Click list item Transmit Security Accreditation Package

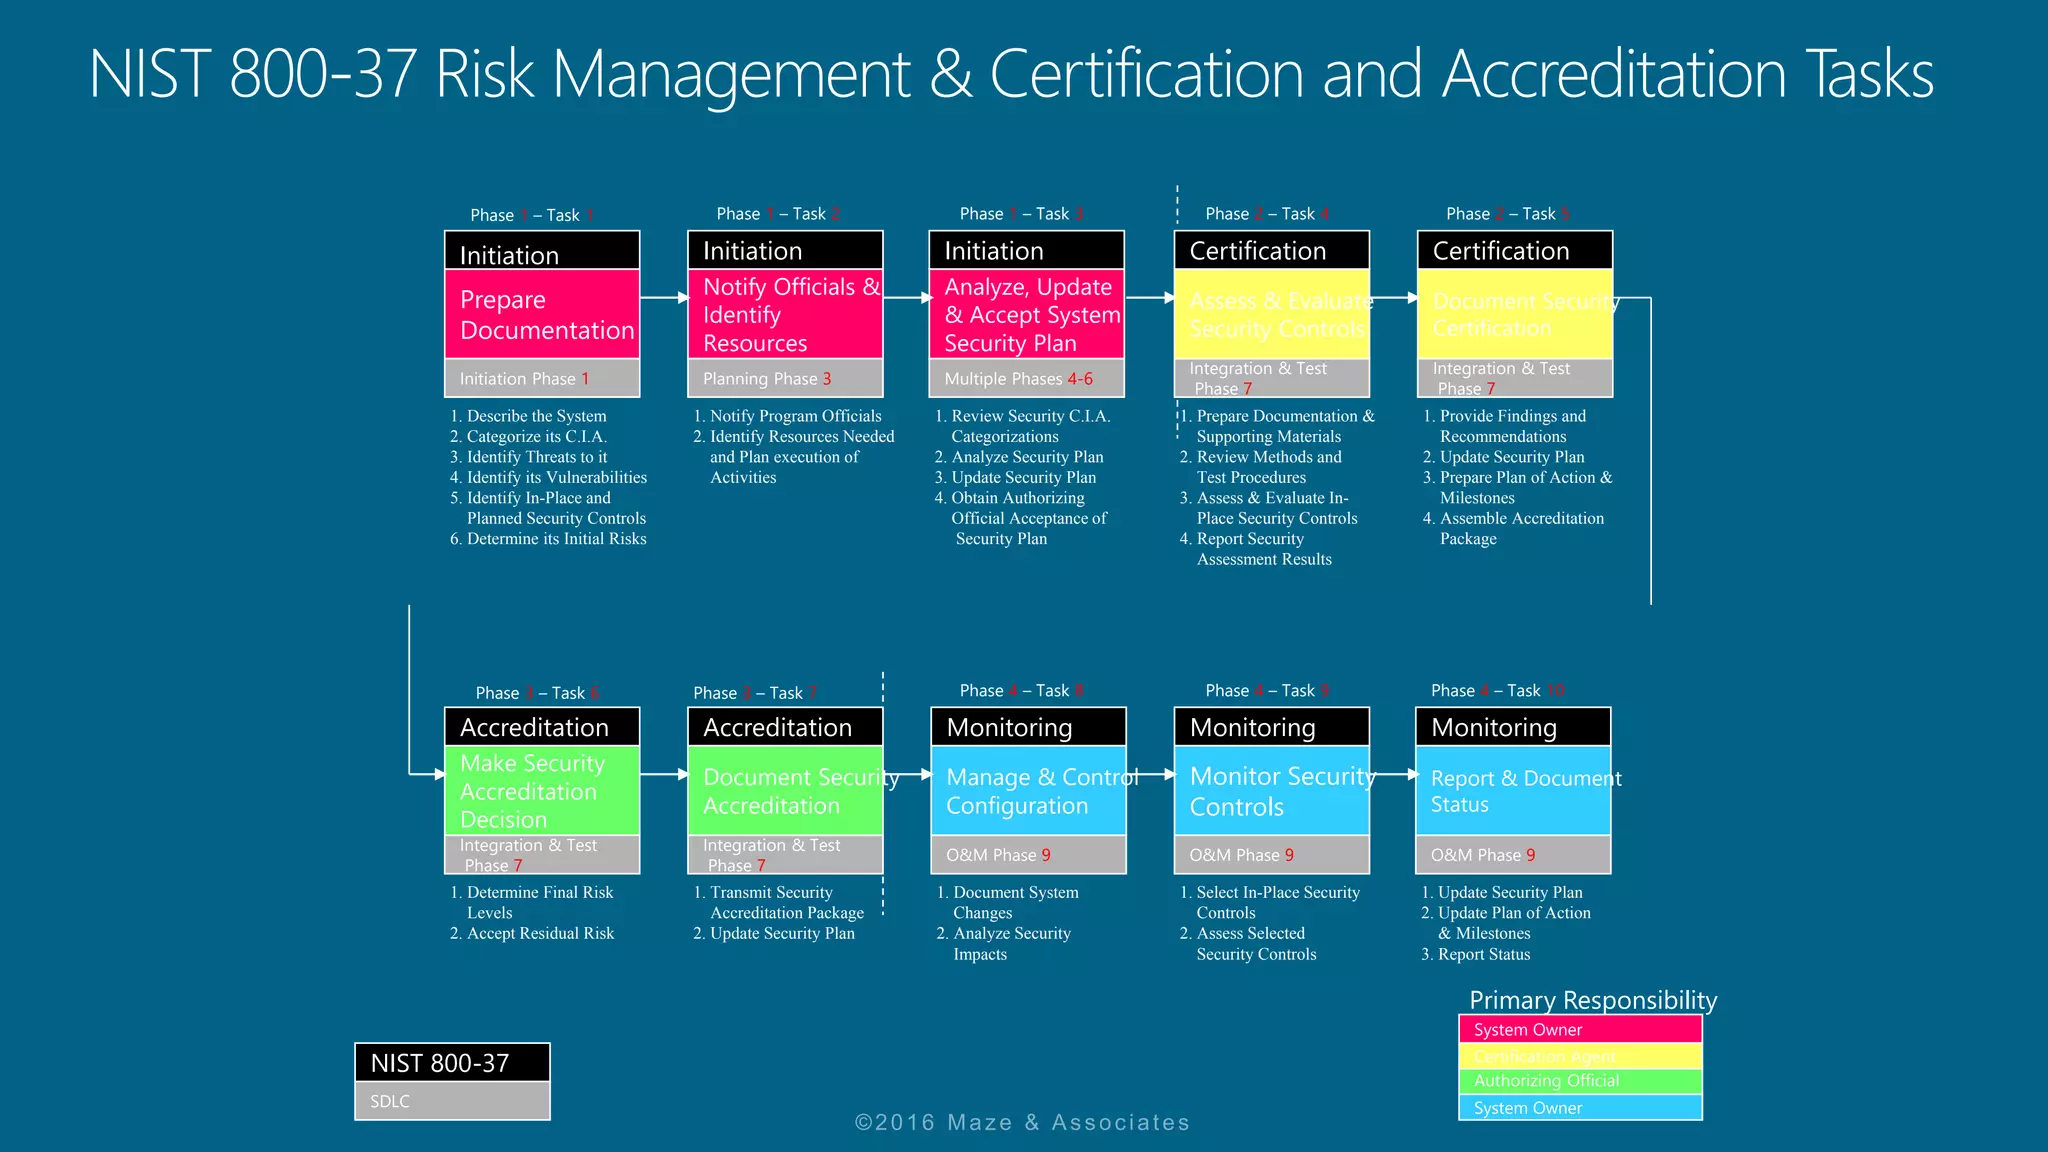click(779, 903)
